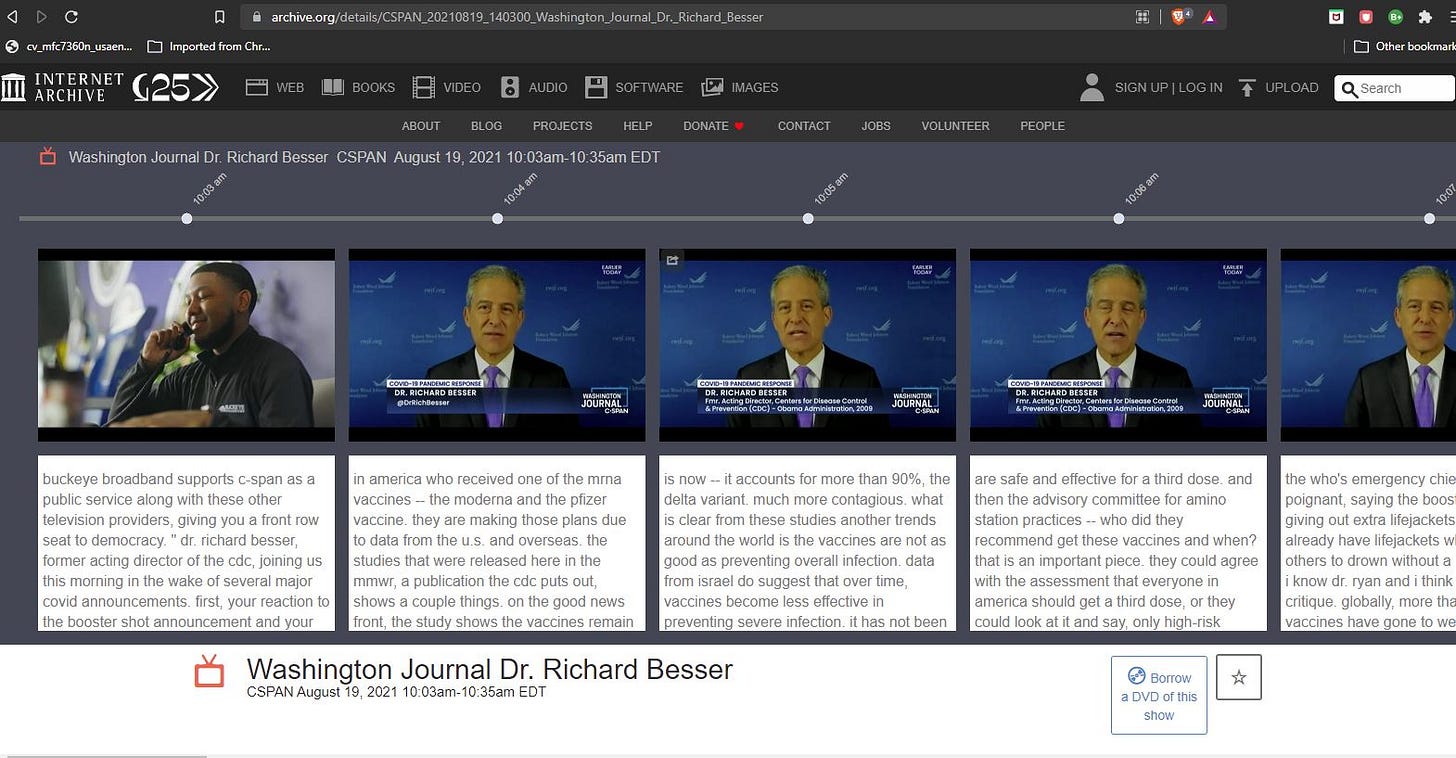The width and height of the screenshot is (1456, 758).
Task: Open the BLOG page
Action: coord(486,126)
